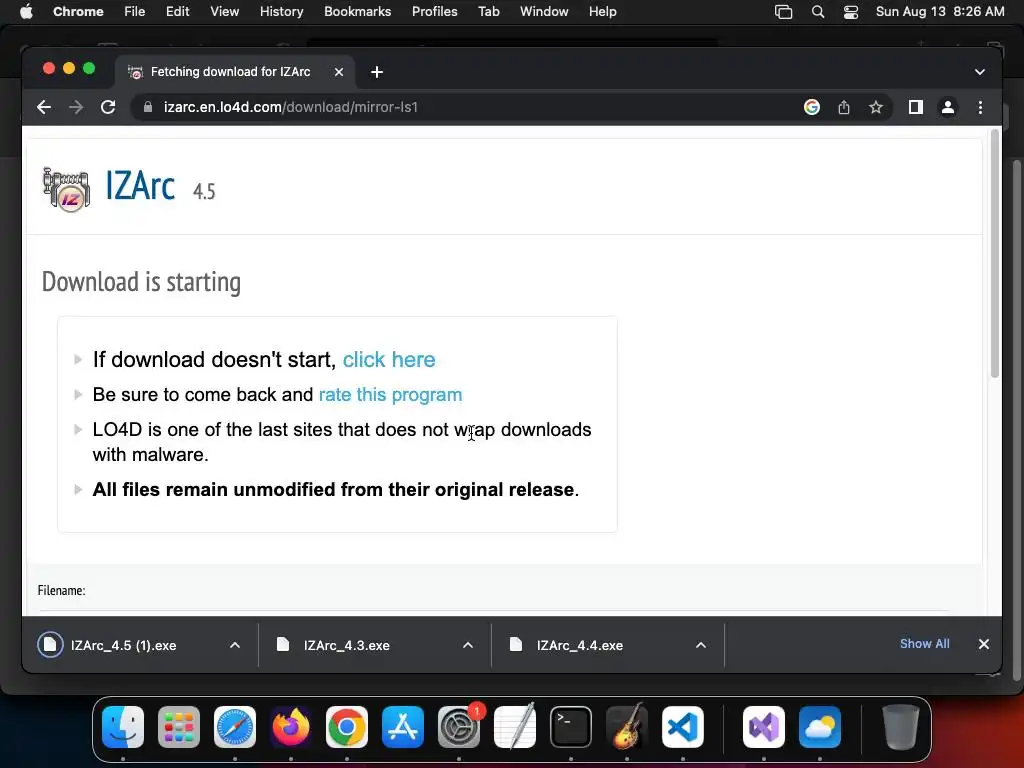1024x768 pixels.
Task: Open the Chrome profile avatar
Action: (x=948, y=107)
